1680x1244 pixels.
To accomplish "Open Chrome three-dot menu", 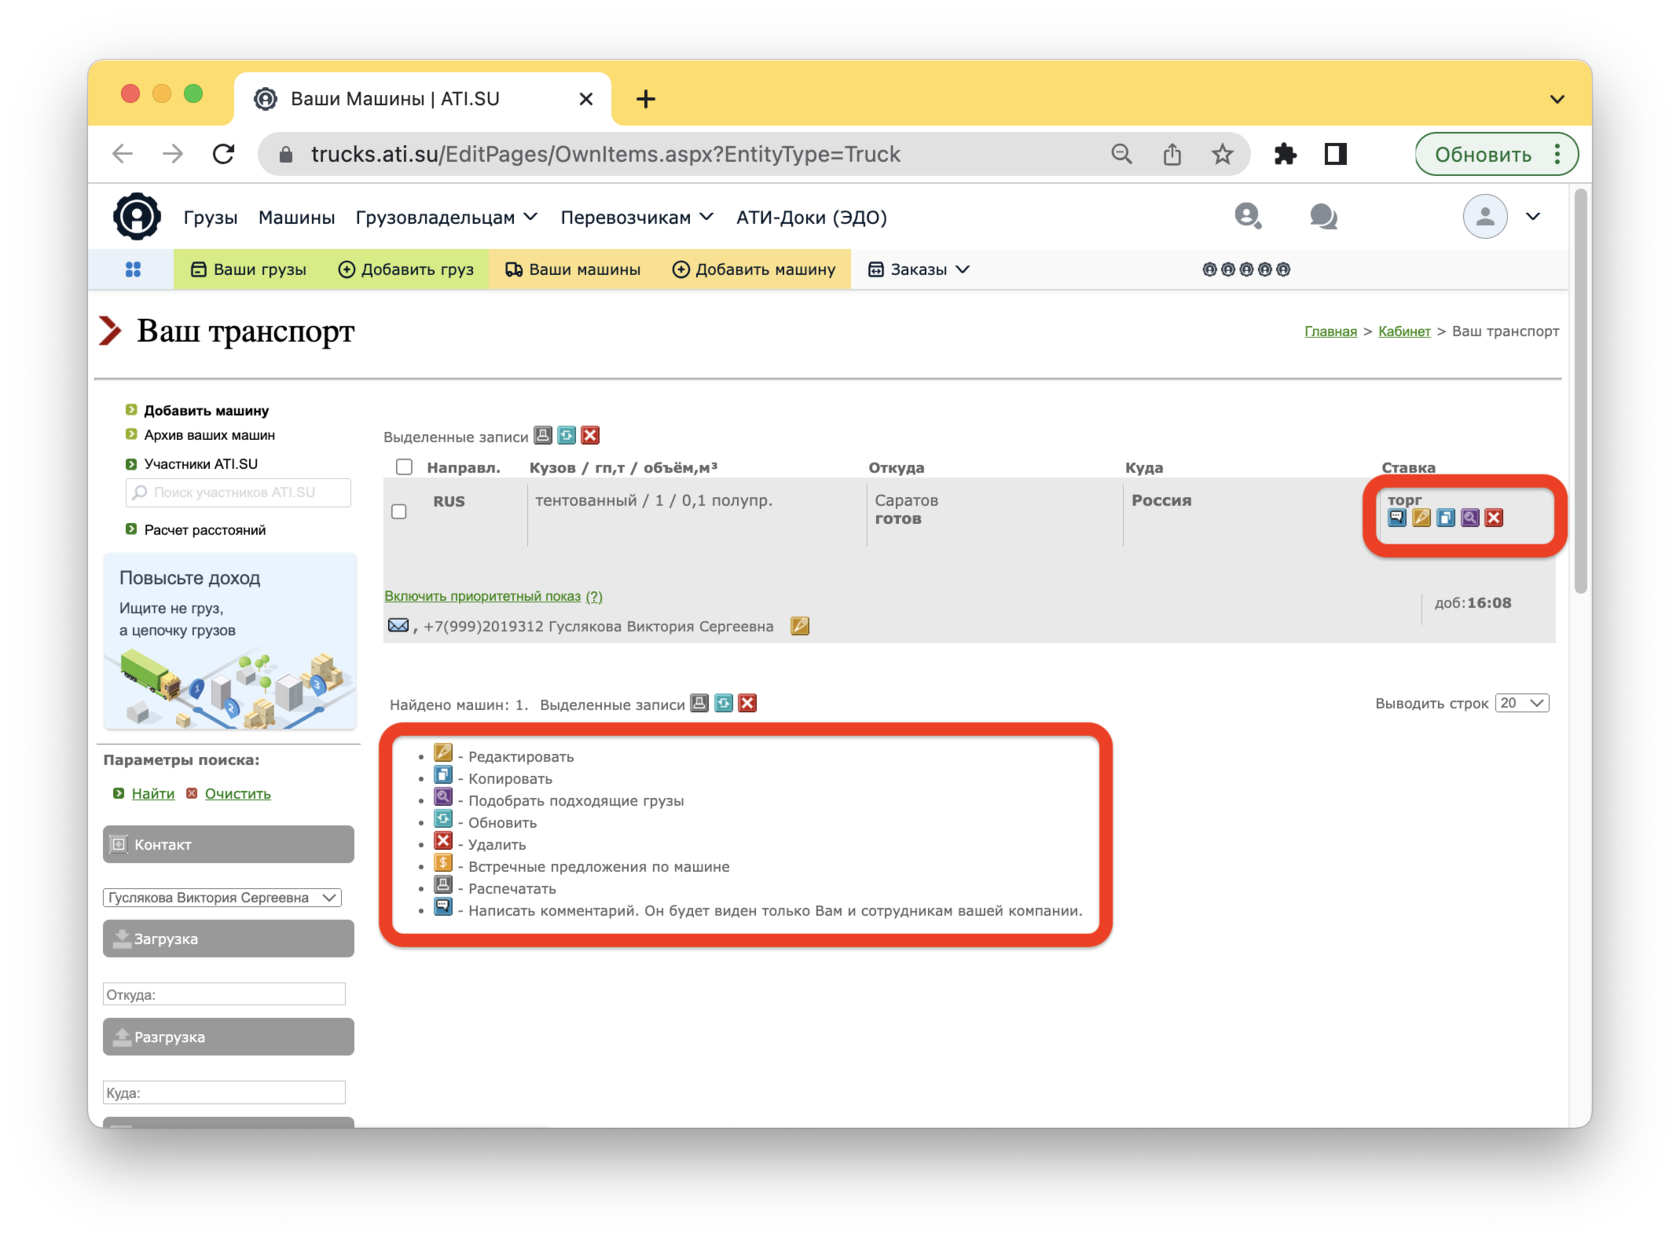I will coord(1558,154).
